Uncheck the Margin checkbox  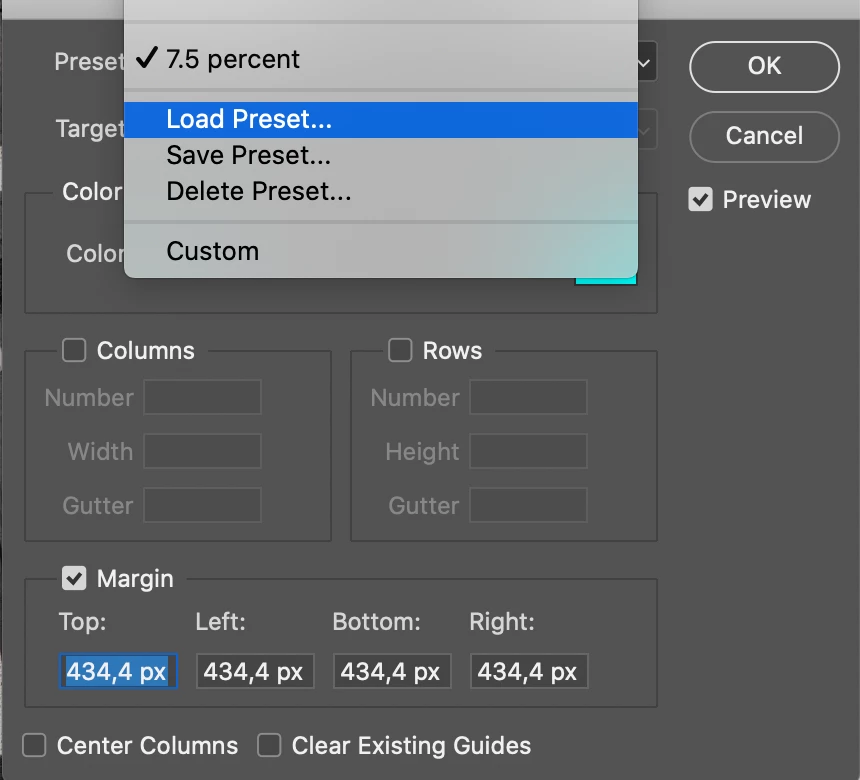click(74, 579)
